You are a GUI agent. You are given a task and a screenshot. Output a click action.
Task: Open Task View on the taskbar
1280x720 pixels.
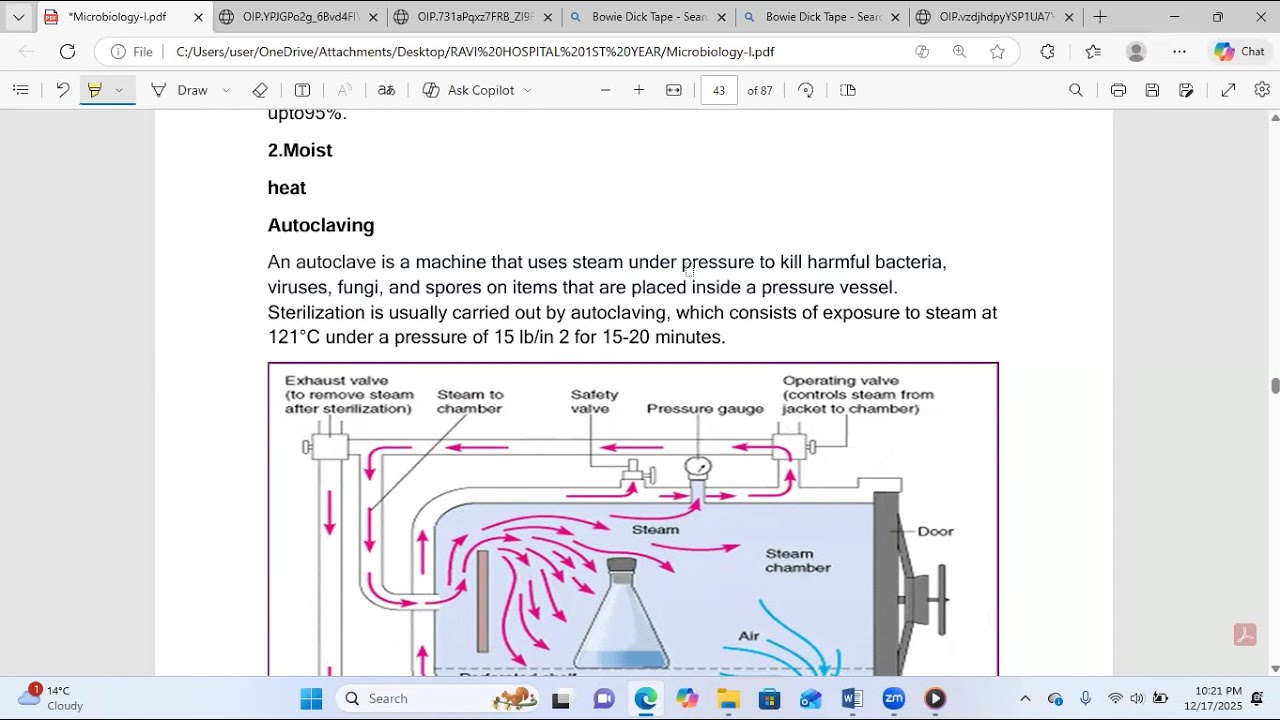(x=561, y=698)
